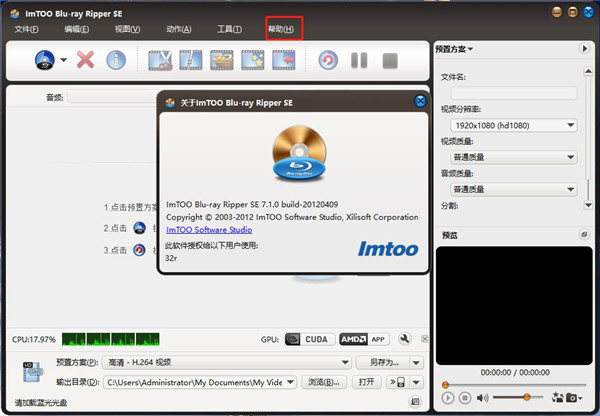Start ripping with the convert button

click(x=328, y=60)
